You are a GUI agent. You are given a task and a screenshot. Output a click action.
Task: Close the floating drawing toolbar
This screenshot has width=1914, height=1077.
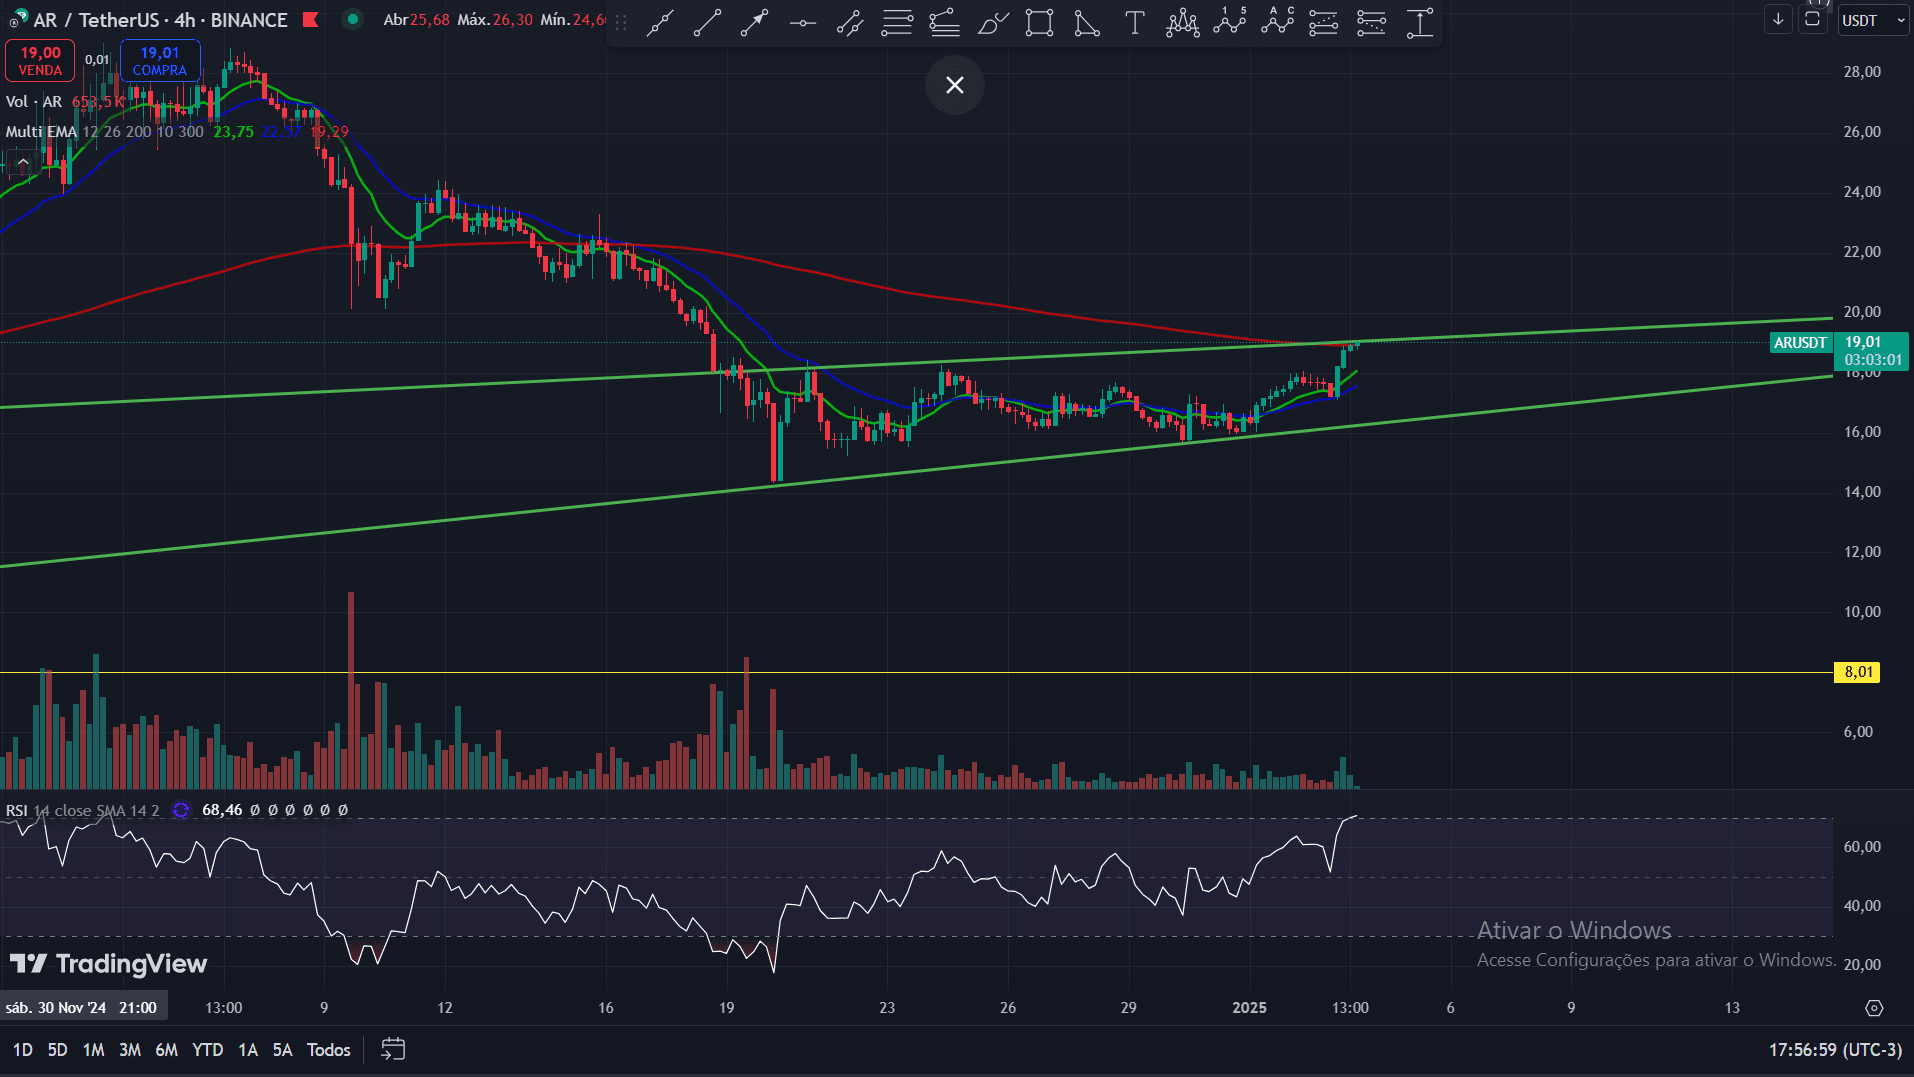[x=955, y=85]
